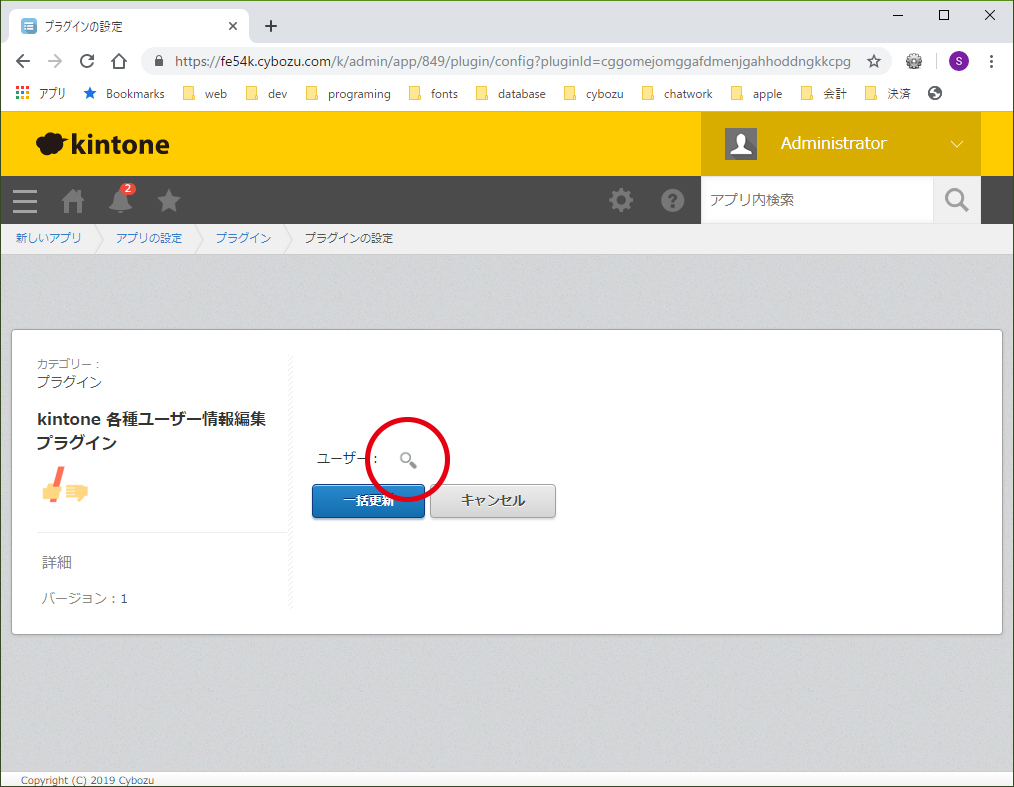Open the chatwork bookmarks folder

(x=677, y=94)
